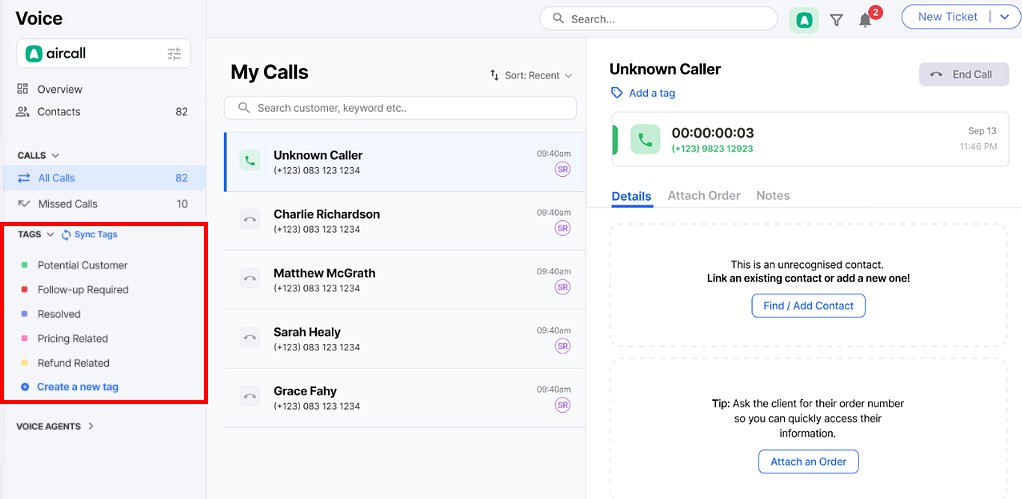This screenshot has width=1022, height=499.
Task: Open the Matthew McGrath call
Action: click(404, 279)
